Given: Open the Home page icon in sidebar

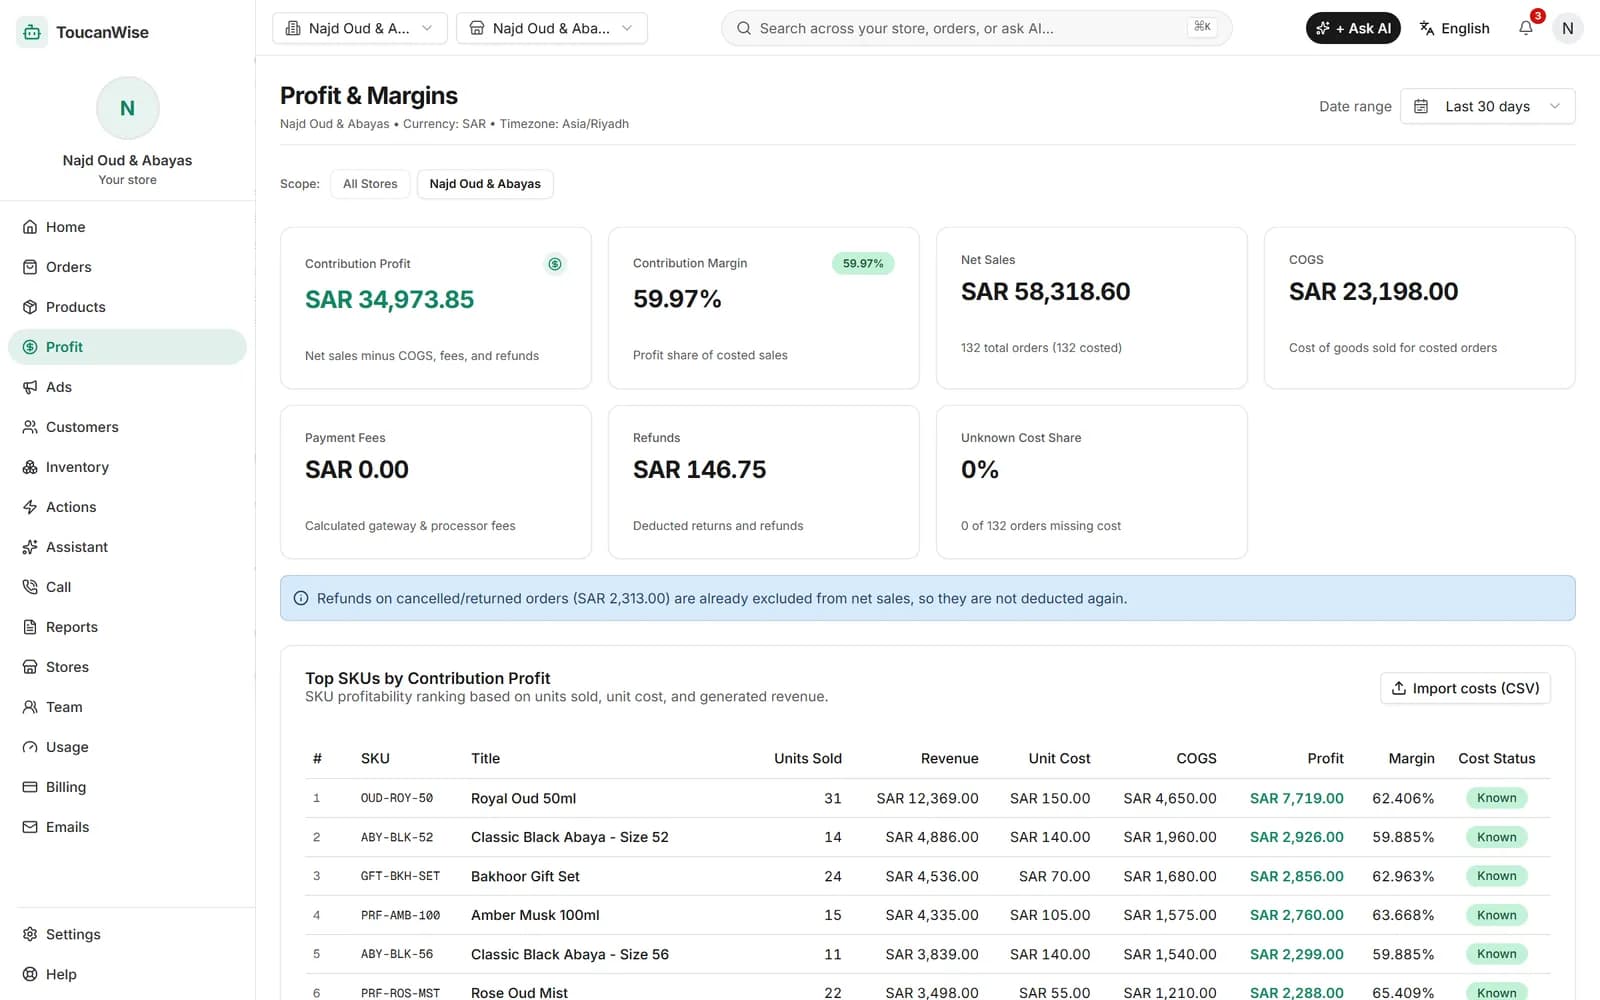Looking at the screenshot, I should [x=30, y=227].
